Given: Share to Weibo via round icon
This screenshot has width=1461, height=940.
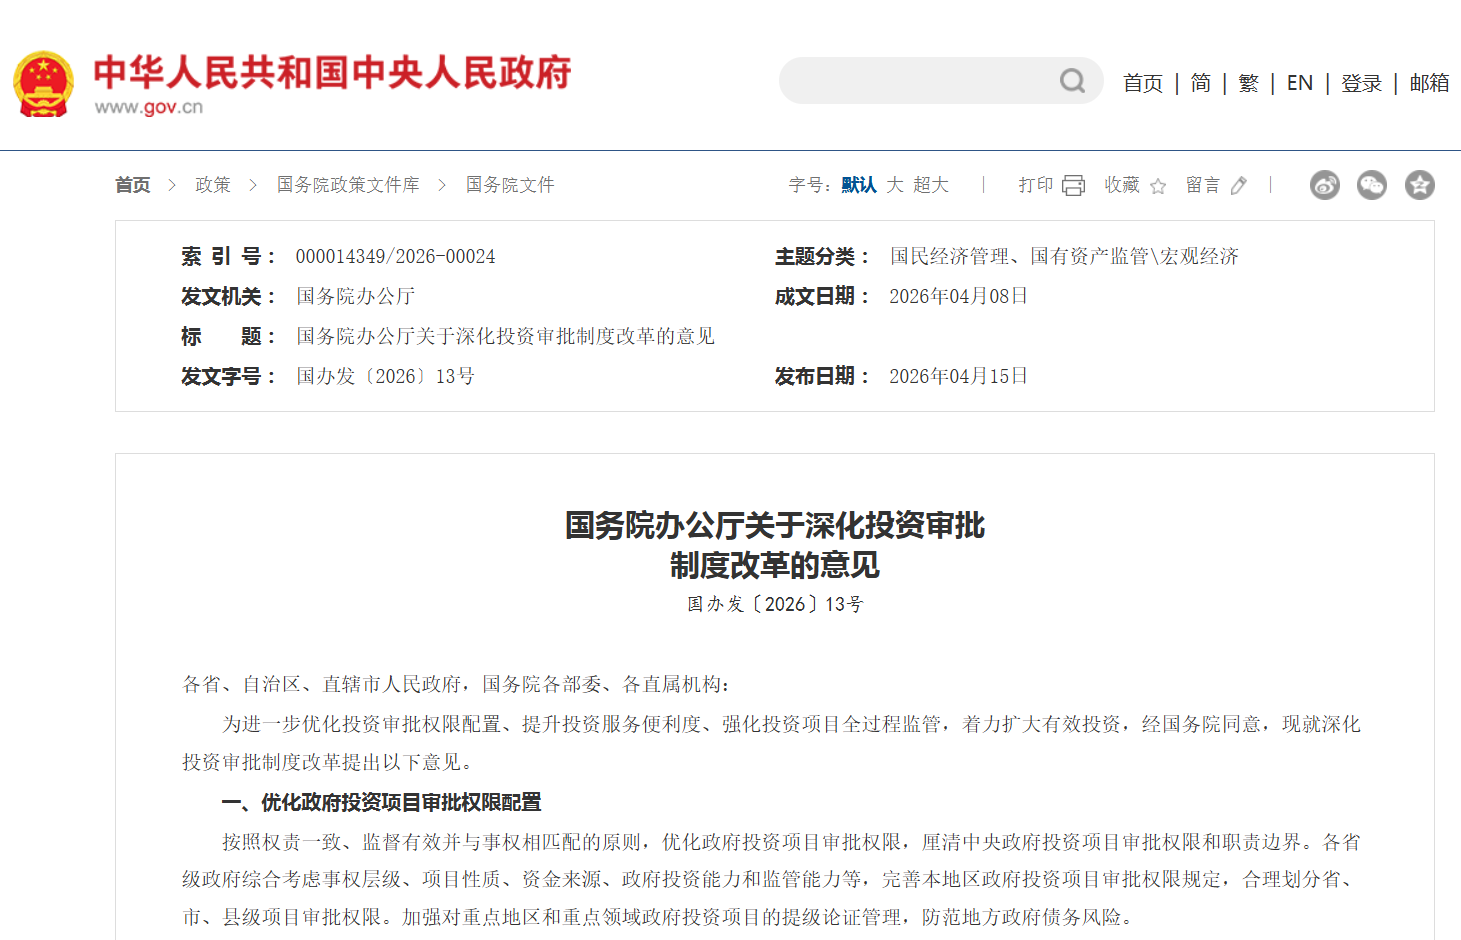Looking at the screenshot, I should pos(1325,185).
